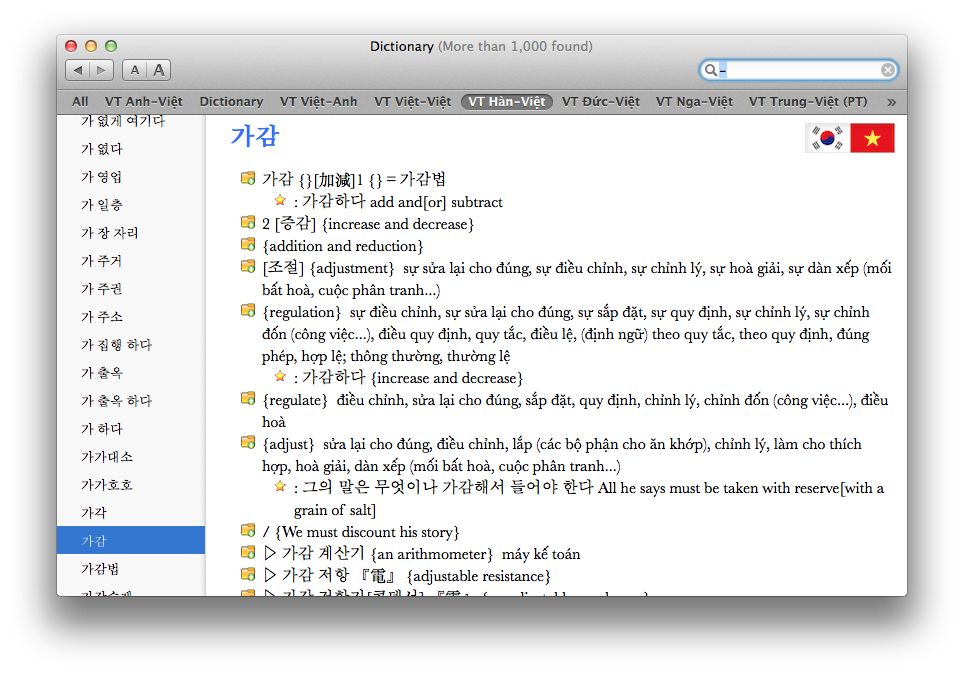Focus the dictionary search field
The height and width of the screenshot is (675, 964).
[798, 70]
